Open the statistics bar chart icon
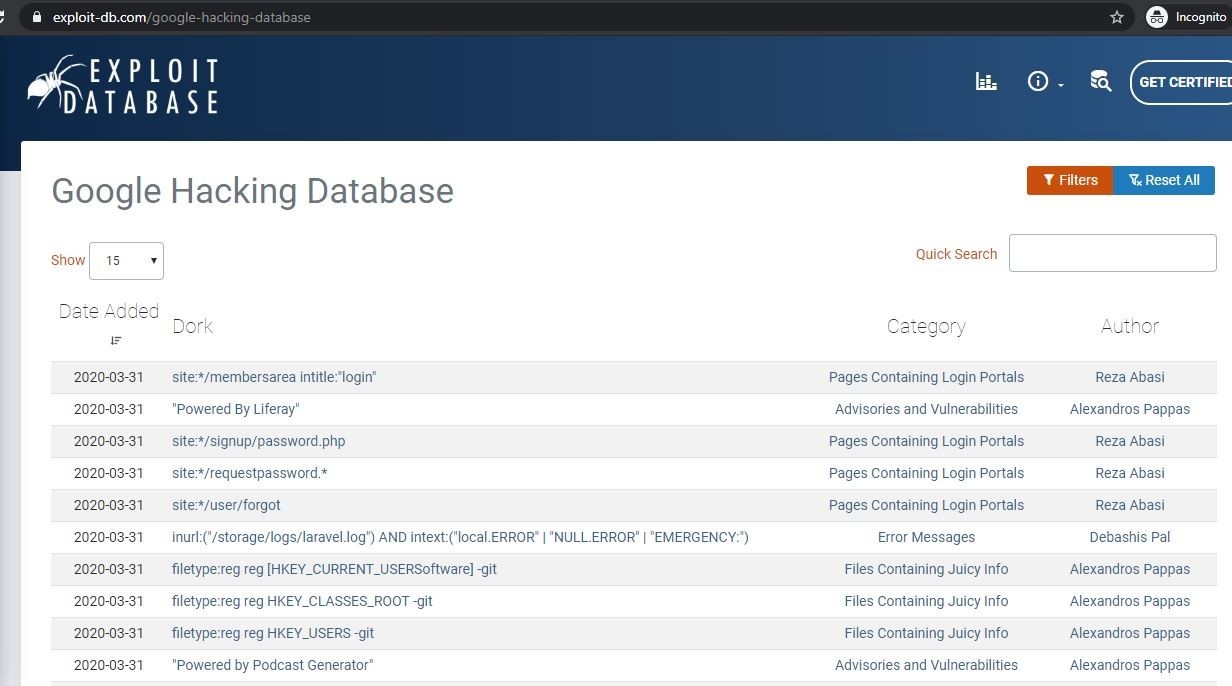This screenshot has width=1232, height=686. click(986, 82)
